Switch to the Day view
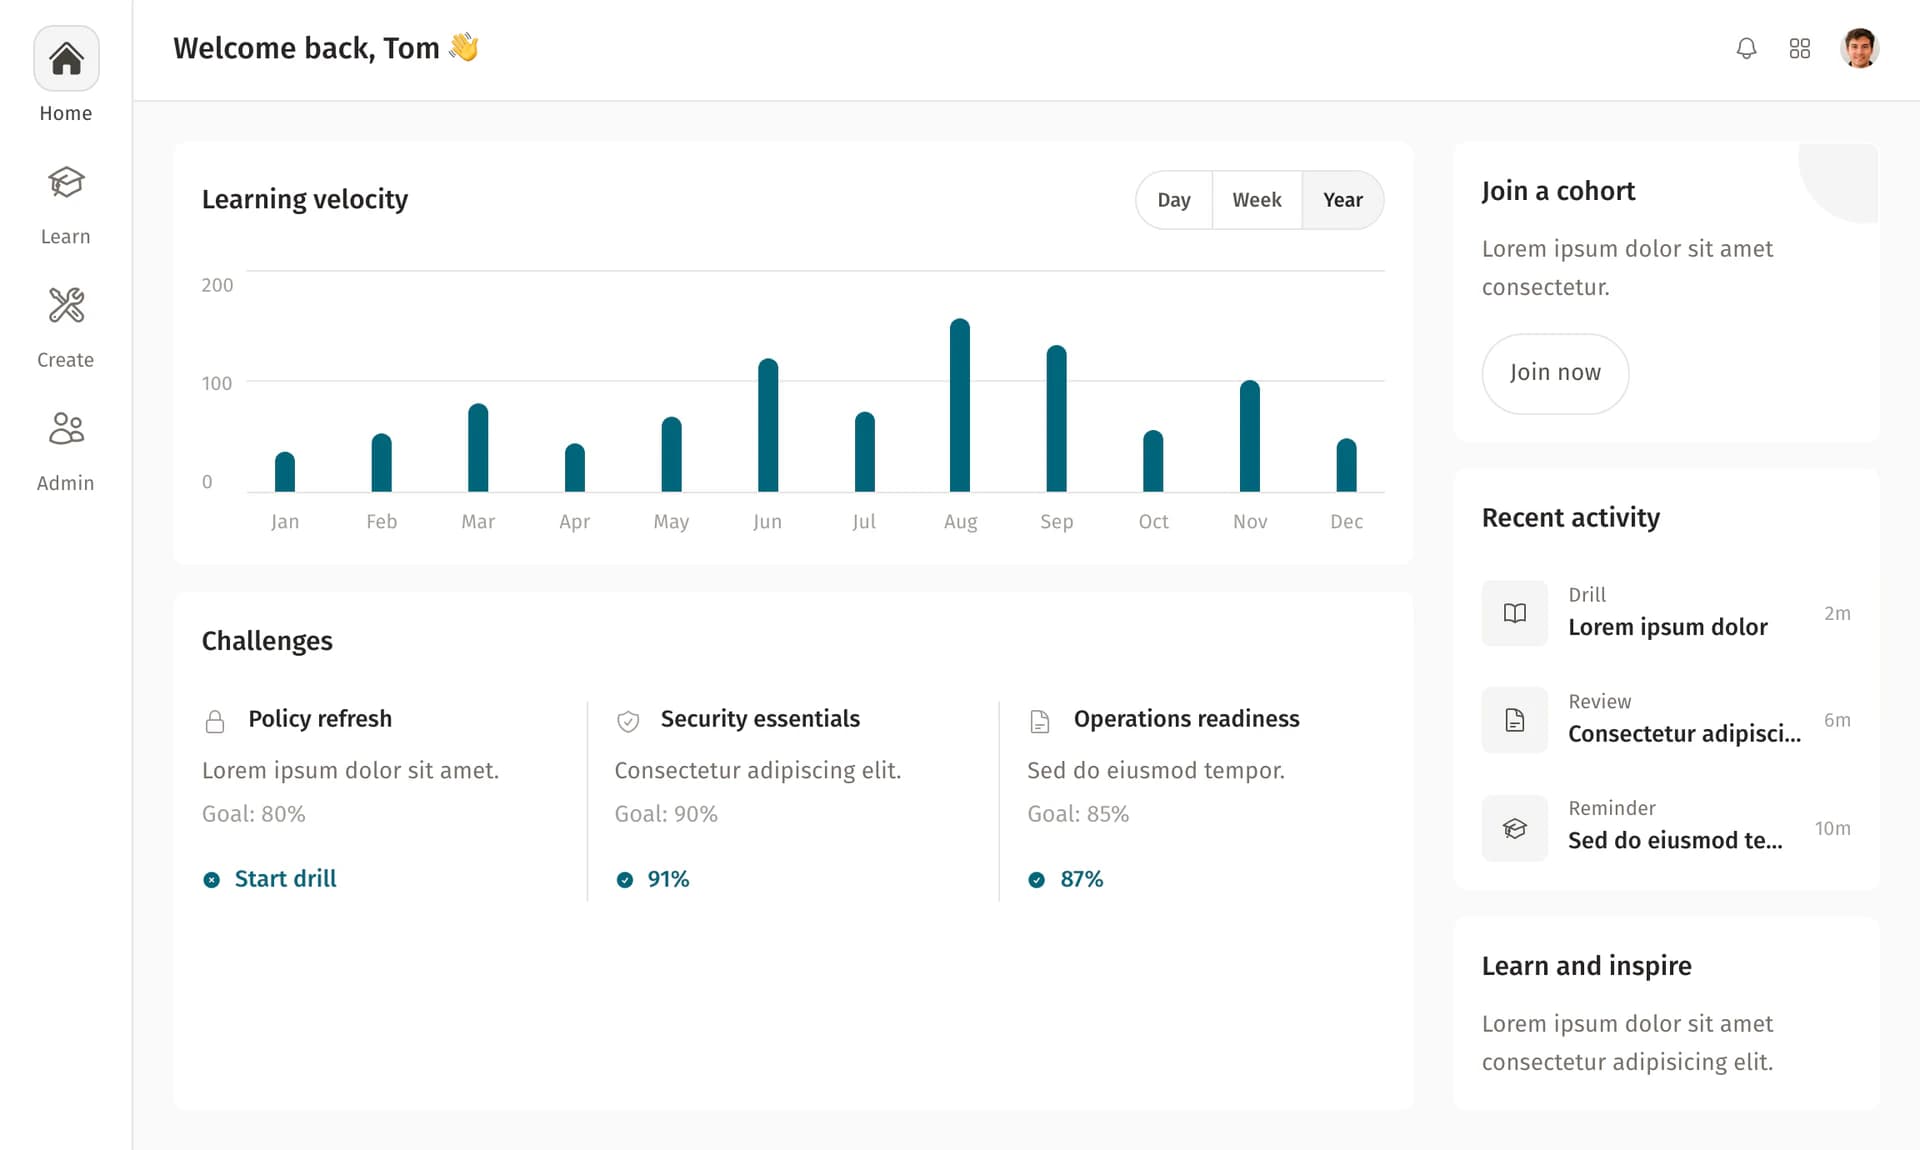Screen dimensions: 1920x1150 (1173, 199)
